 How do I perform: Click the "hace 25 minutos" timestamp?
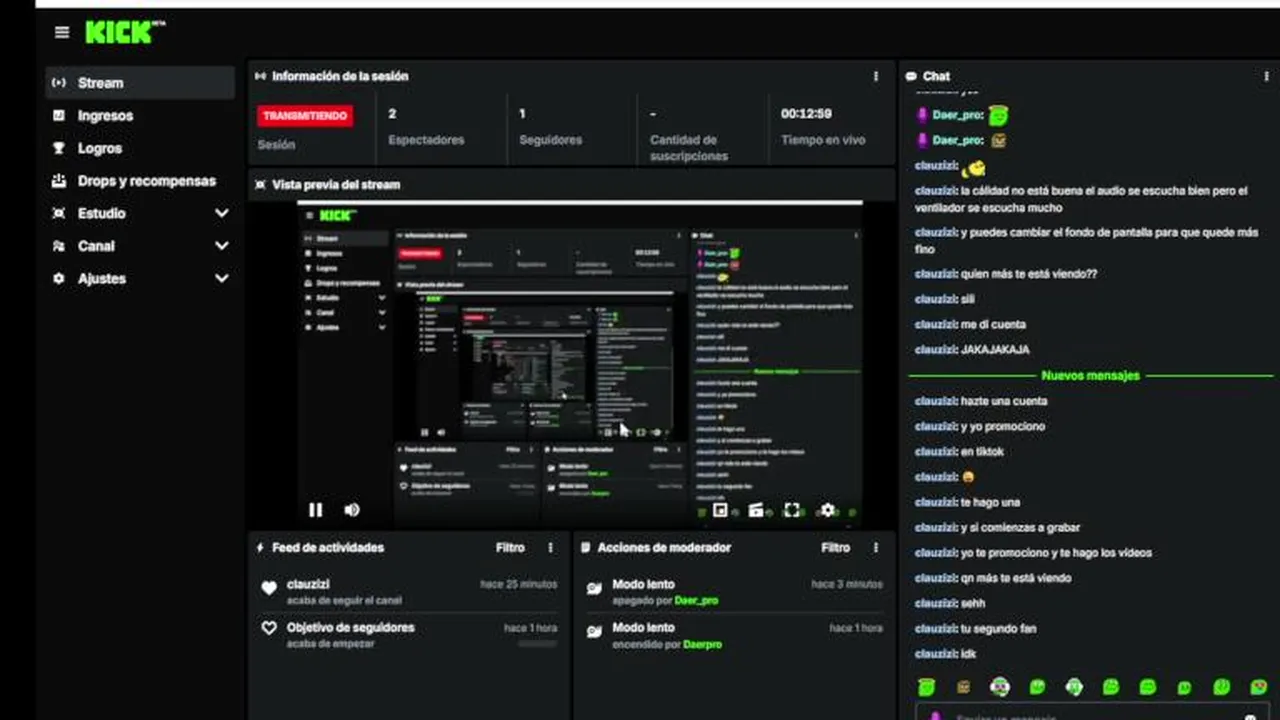click(x=518, y=584)
